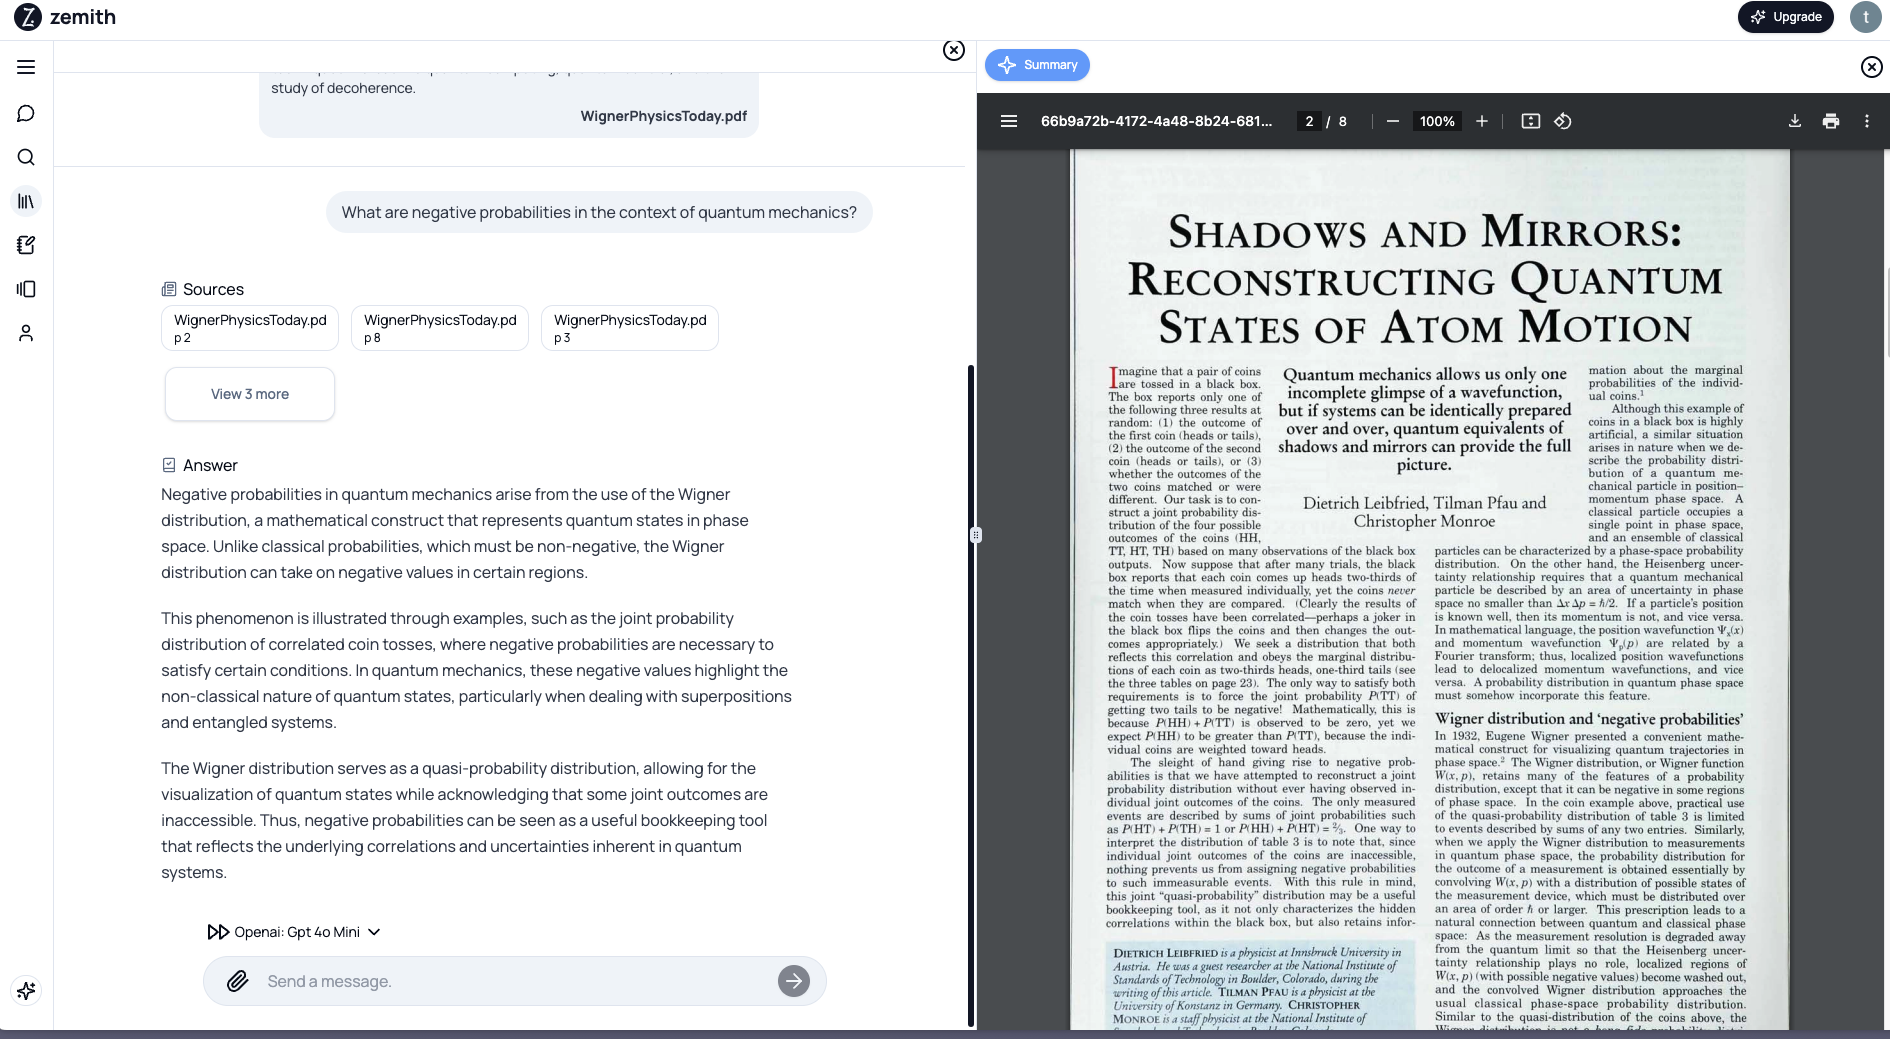
Task: Click the question about negative probabilities
Action: click(x=599, y=212)
